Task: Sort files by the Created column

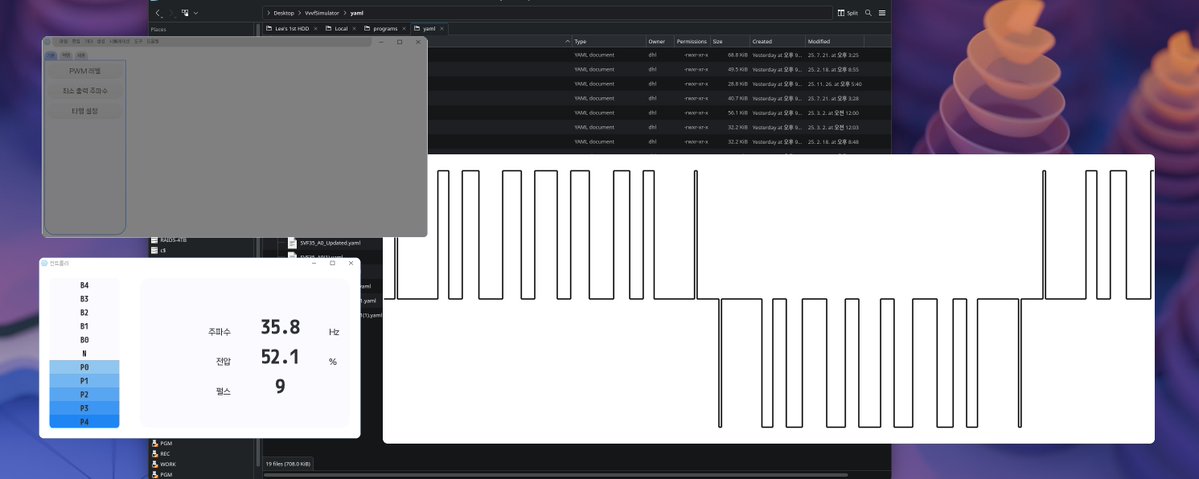Action: pos(778,41)
